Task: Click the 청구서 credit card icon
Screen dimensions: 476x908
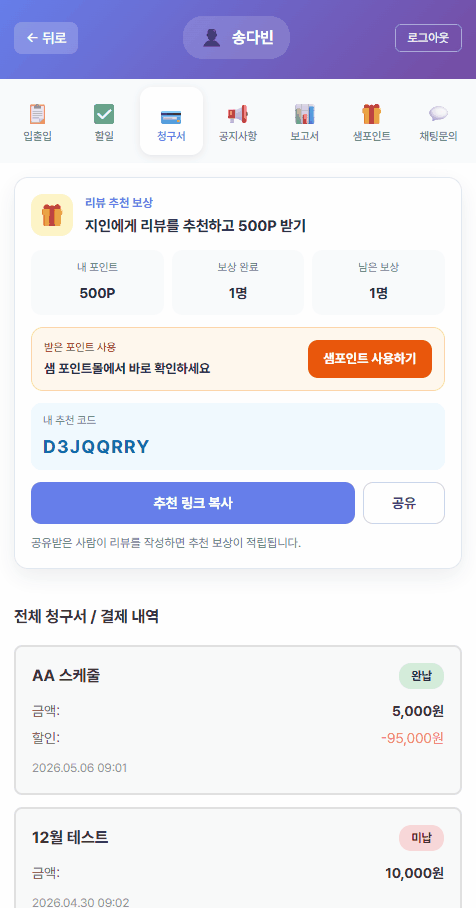Action: pos(171,116)
